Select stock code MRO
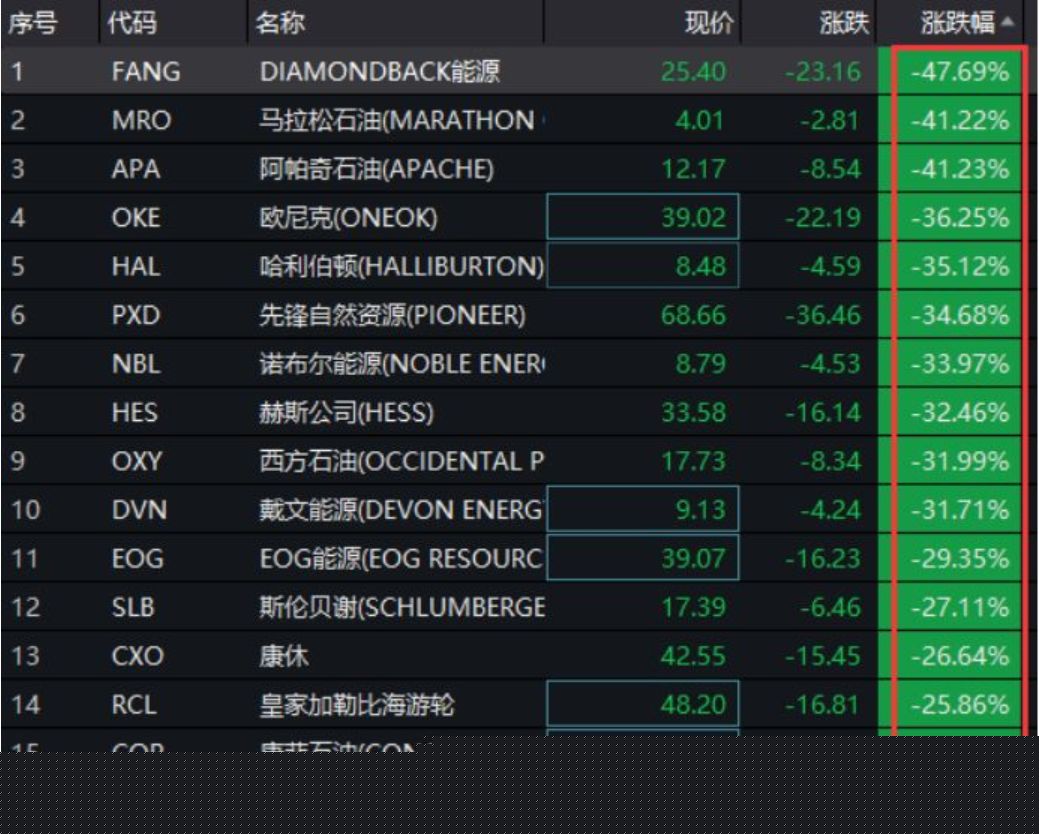Screen dimensions: 1039x834 pos(141,121)
